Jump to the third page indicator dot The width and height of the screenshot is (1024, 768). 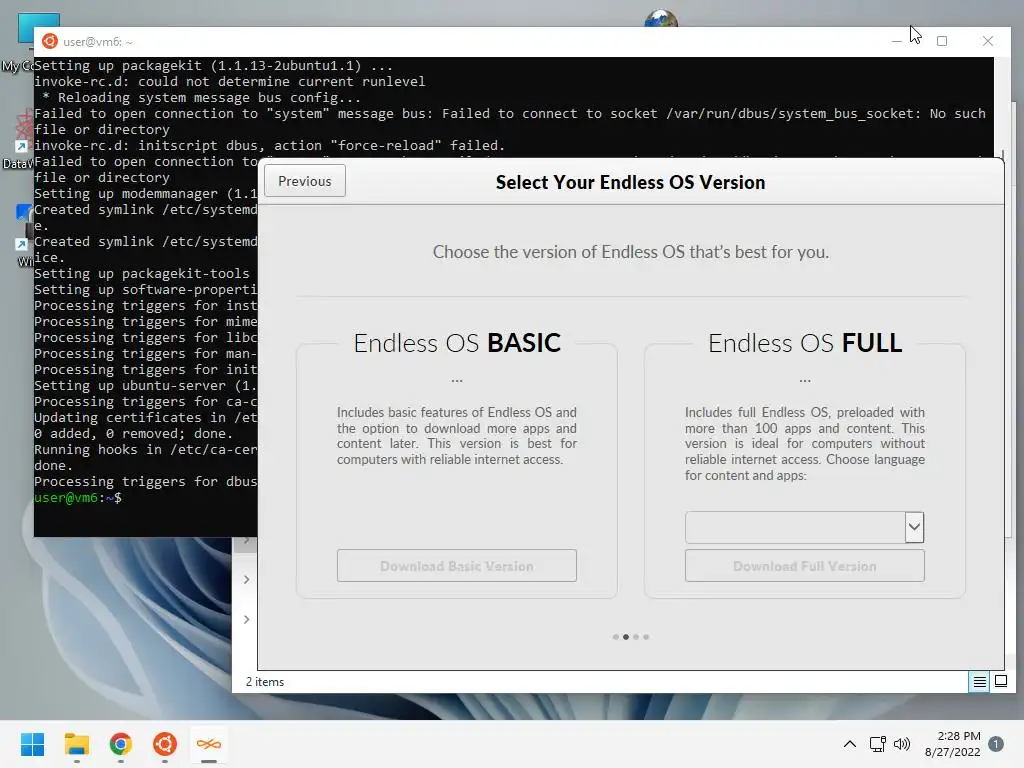tap(636, 637)
